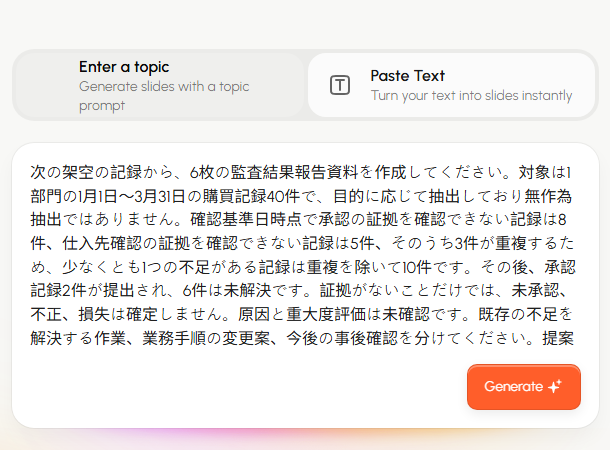The height and width of the screenshot is (450, 610).
Task: Switch to the Enter a topic tab
Action: 160,85
